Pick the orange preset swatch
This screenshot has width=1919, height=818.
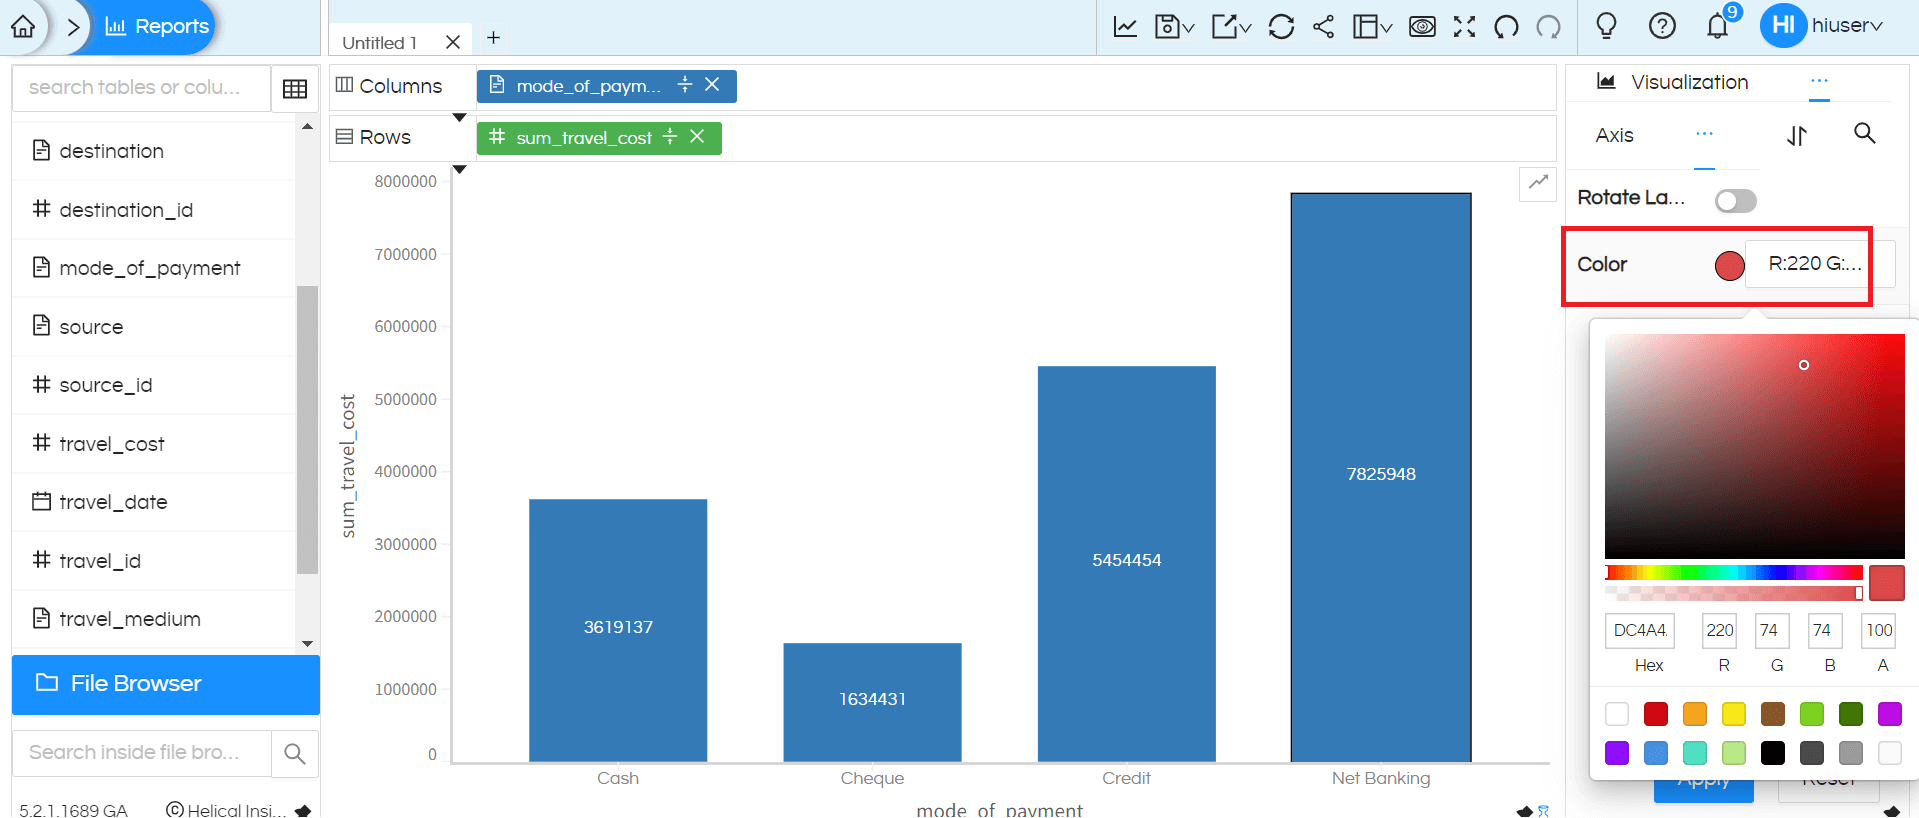pos(1695,714)
